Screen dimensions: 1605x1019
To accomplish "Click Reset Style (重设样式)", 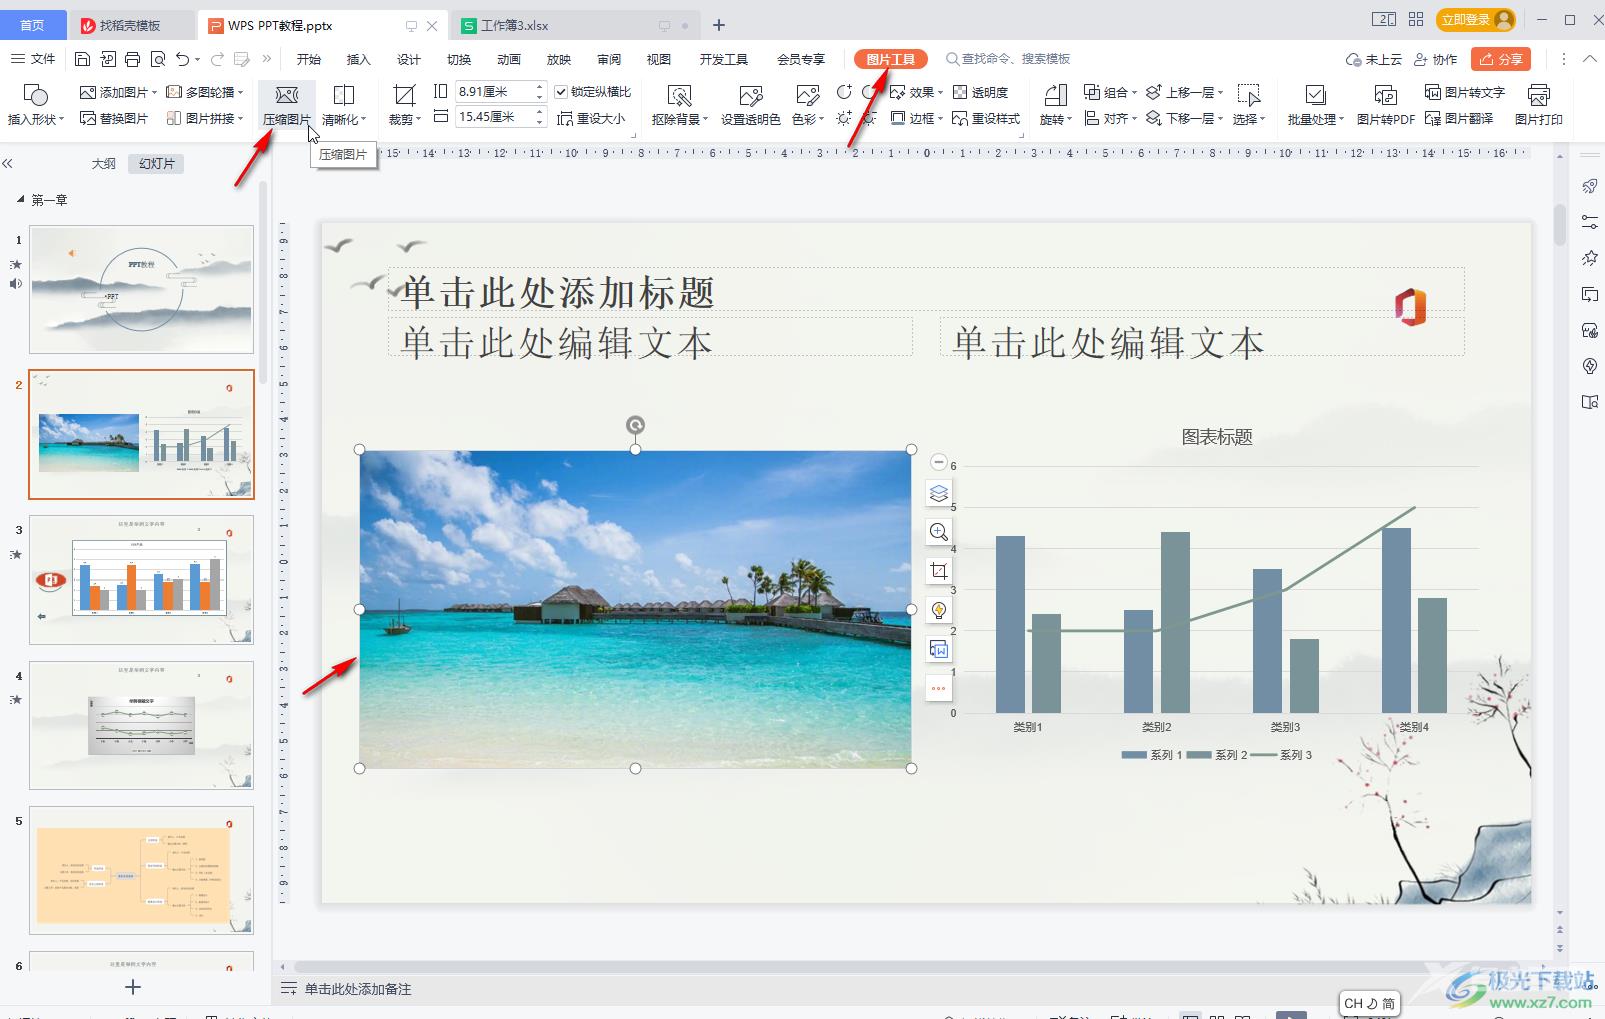I will (x=986, y=118).
